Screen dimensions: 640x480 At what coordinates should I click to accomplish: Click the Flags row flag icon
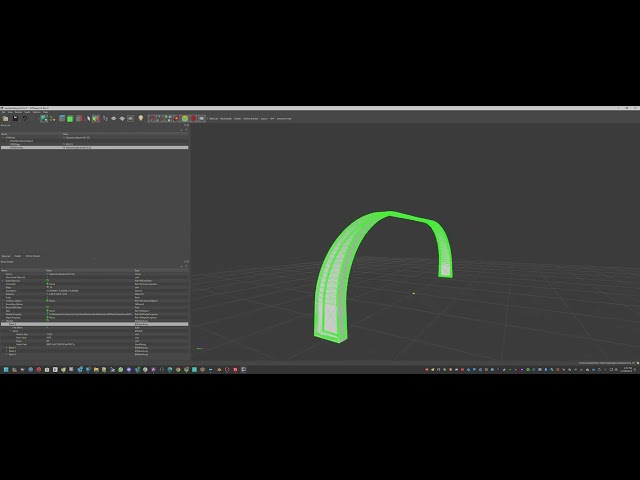click(47, 287)
